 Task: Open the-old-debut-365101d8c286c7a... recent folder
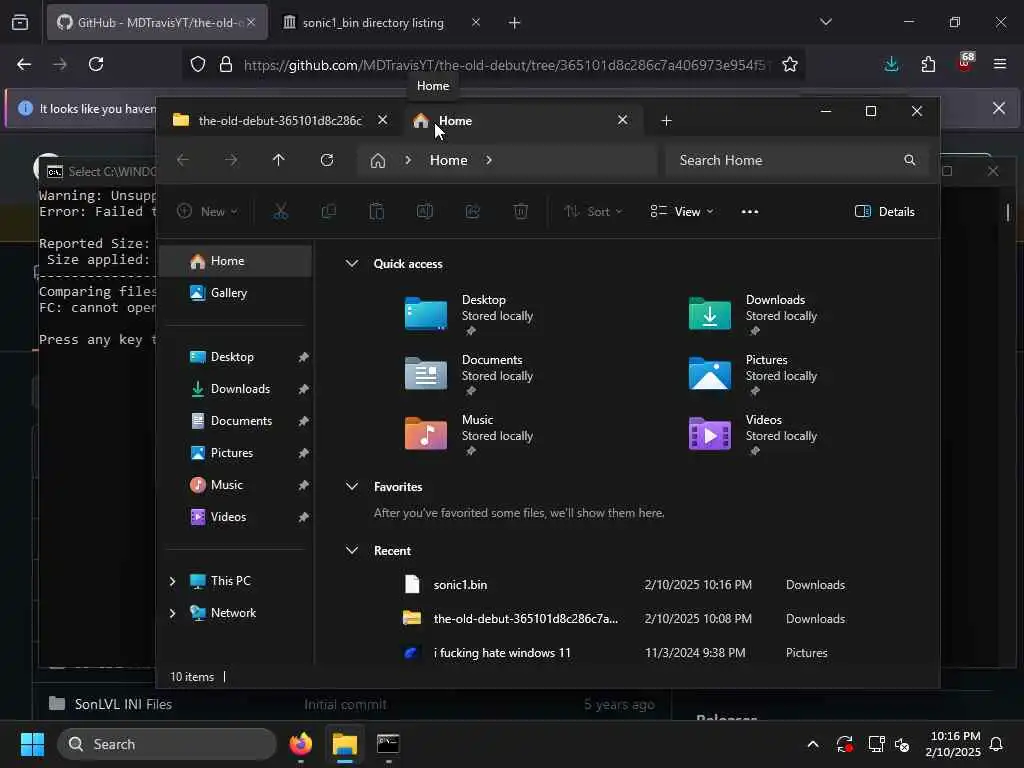coord(624,618)
